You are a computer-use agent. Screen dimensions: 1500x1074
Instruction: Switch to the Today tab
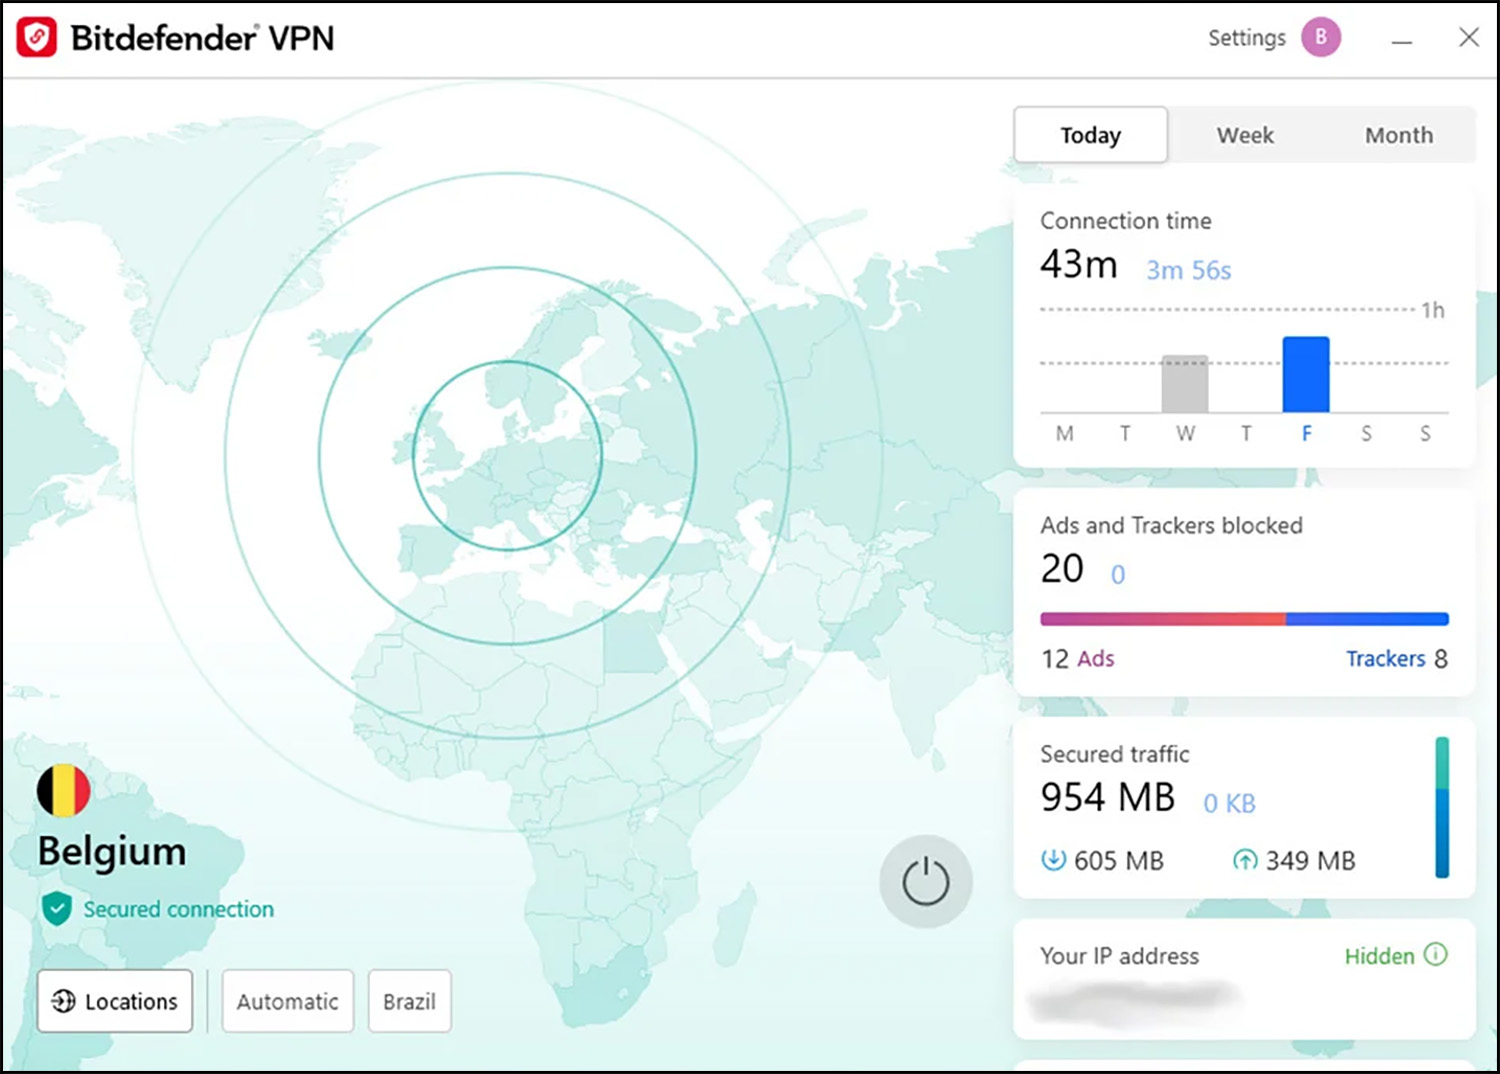pyautogui.click(x=1090, y=135)
